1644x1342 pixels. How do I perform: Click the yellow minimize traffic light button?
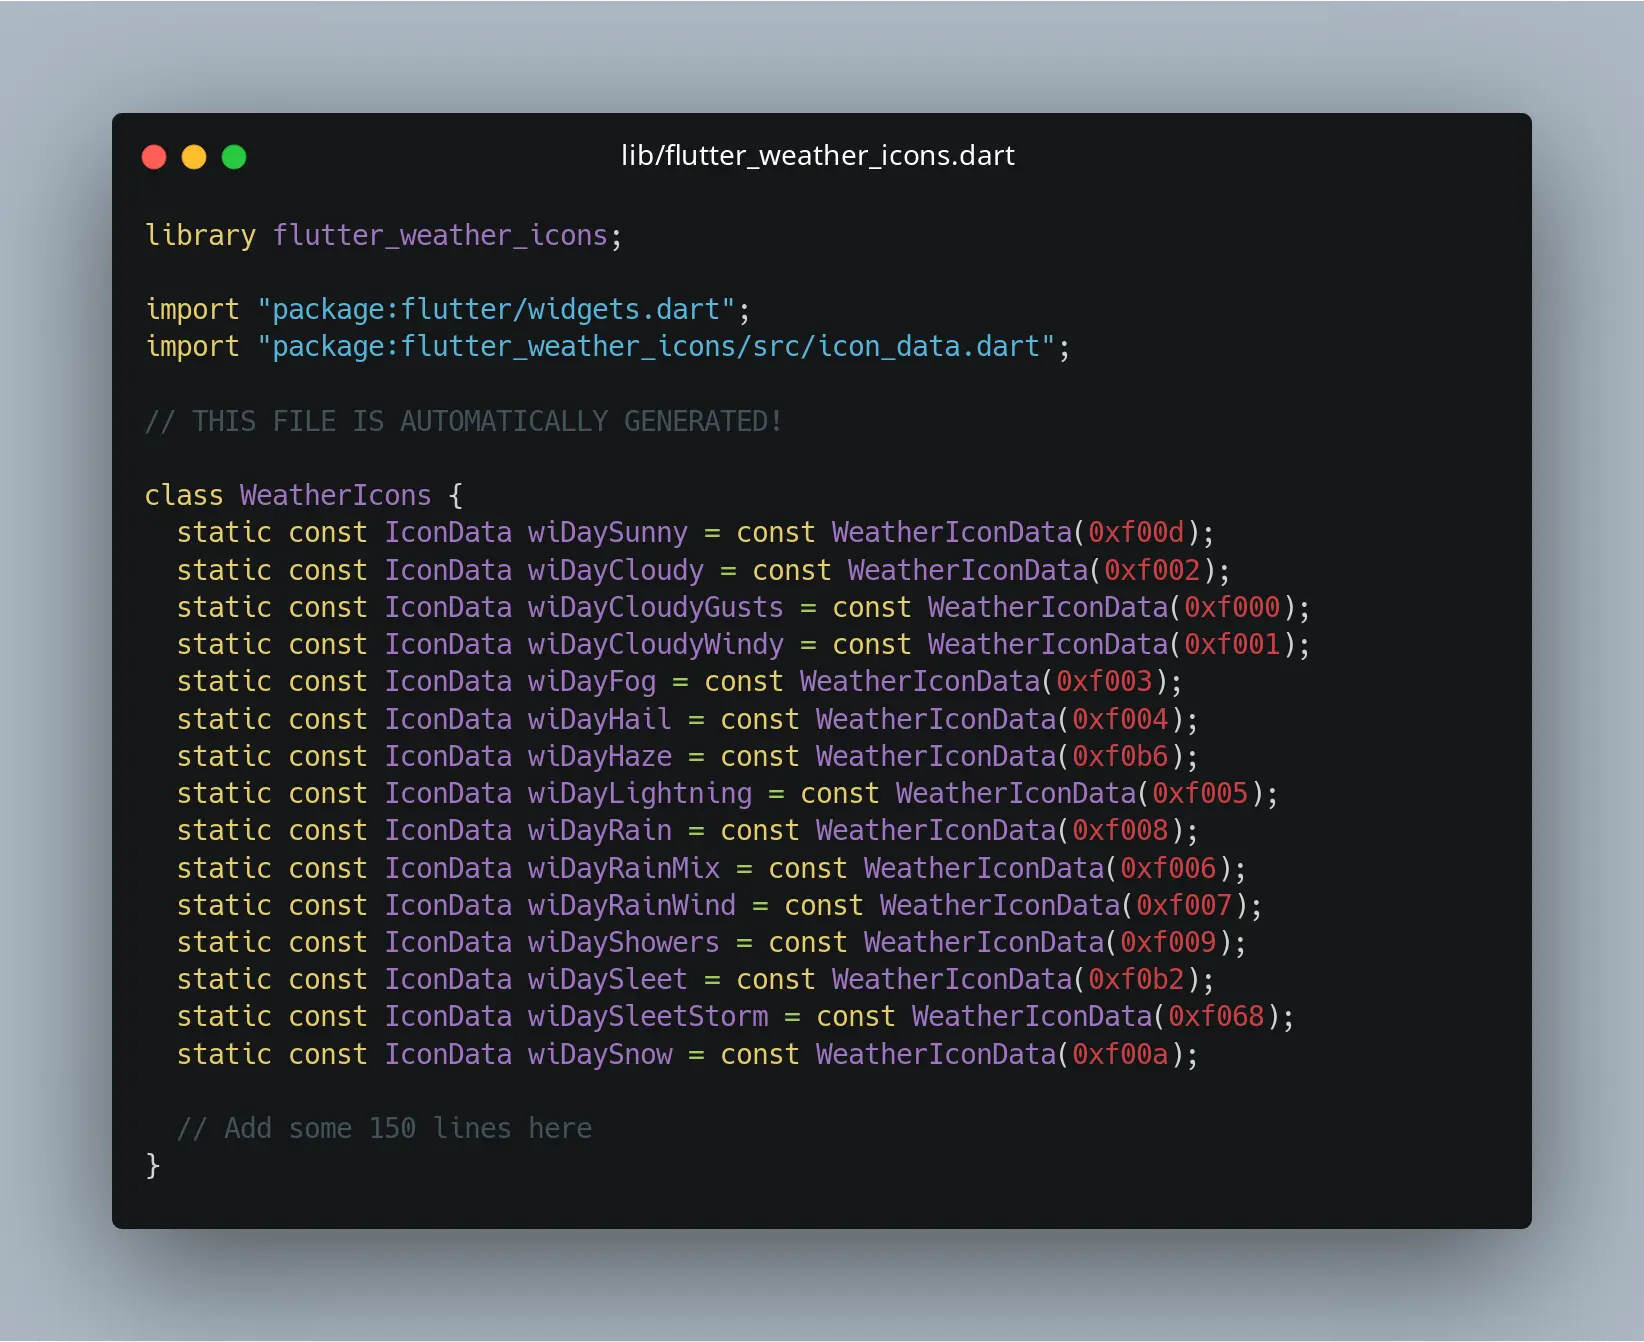tap(194, 157)
